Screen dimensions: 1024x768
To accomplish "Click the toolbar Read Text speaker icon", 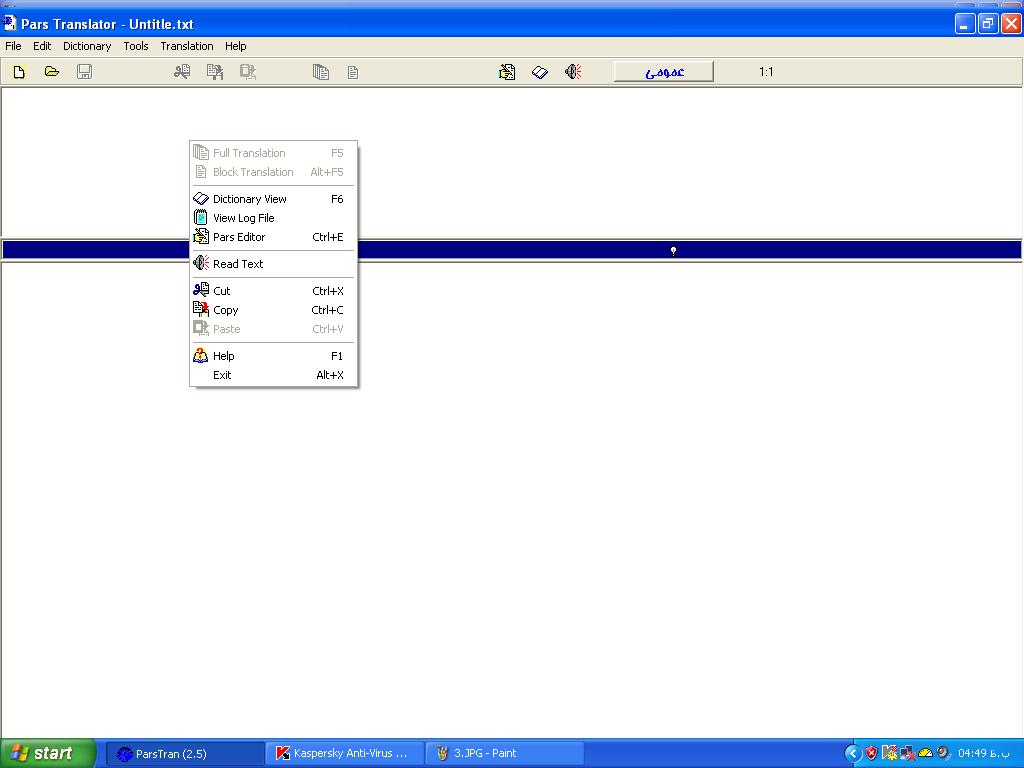I will tap(573, 72).
